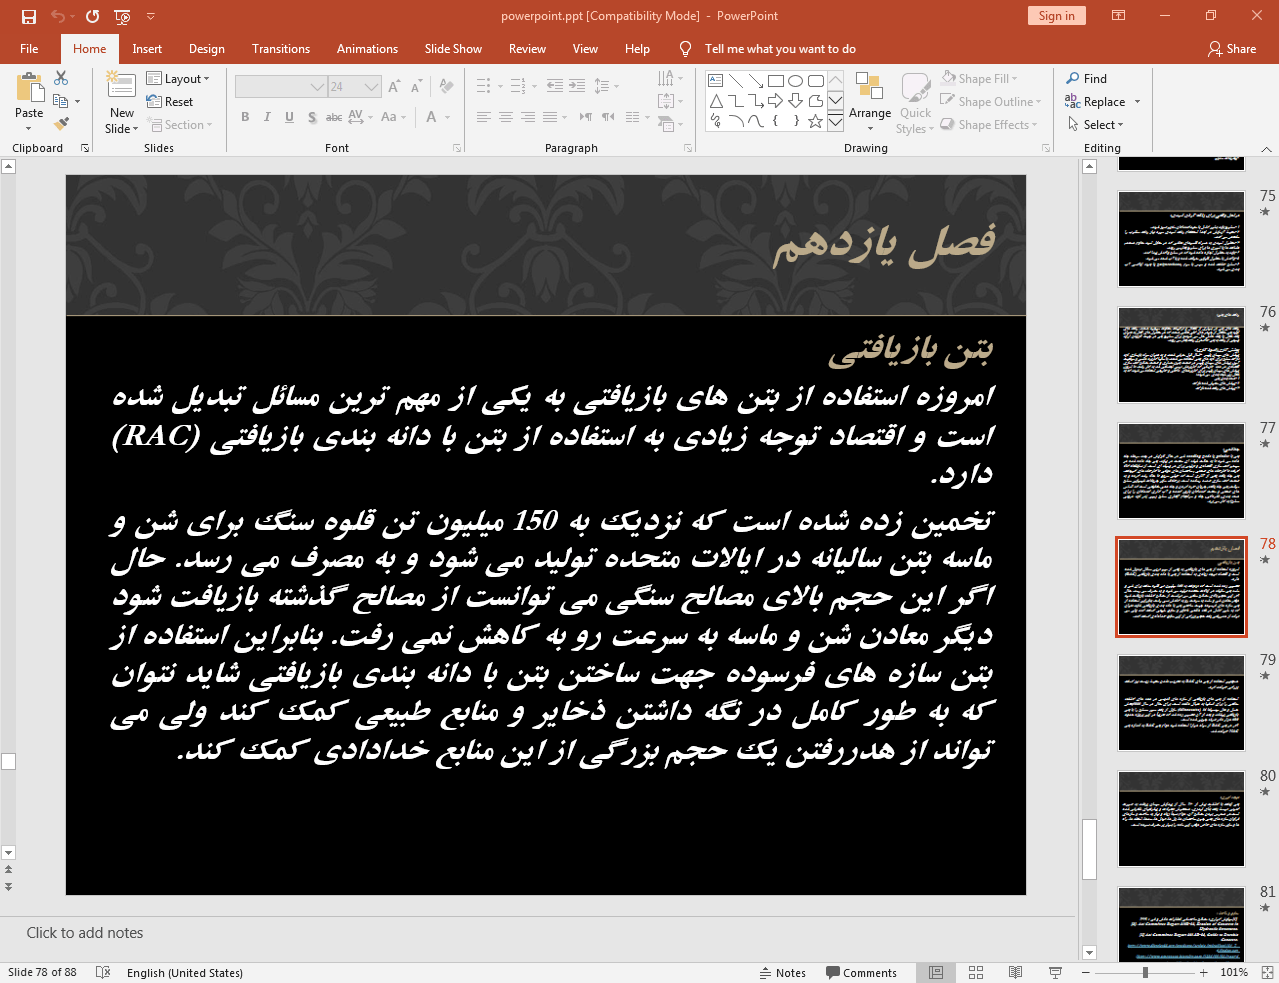This screenshot has width=1279, height=983.
Task: Expand the Layout dropdown
Action: tap(178, 78)
